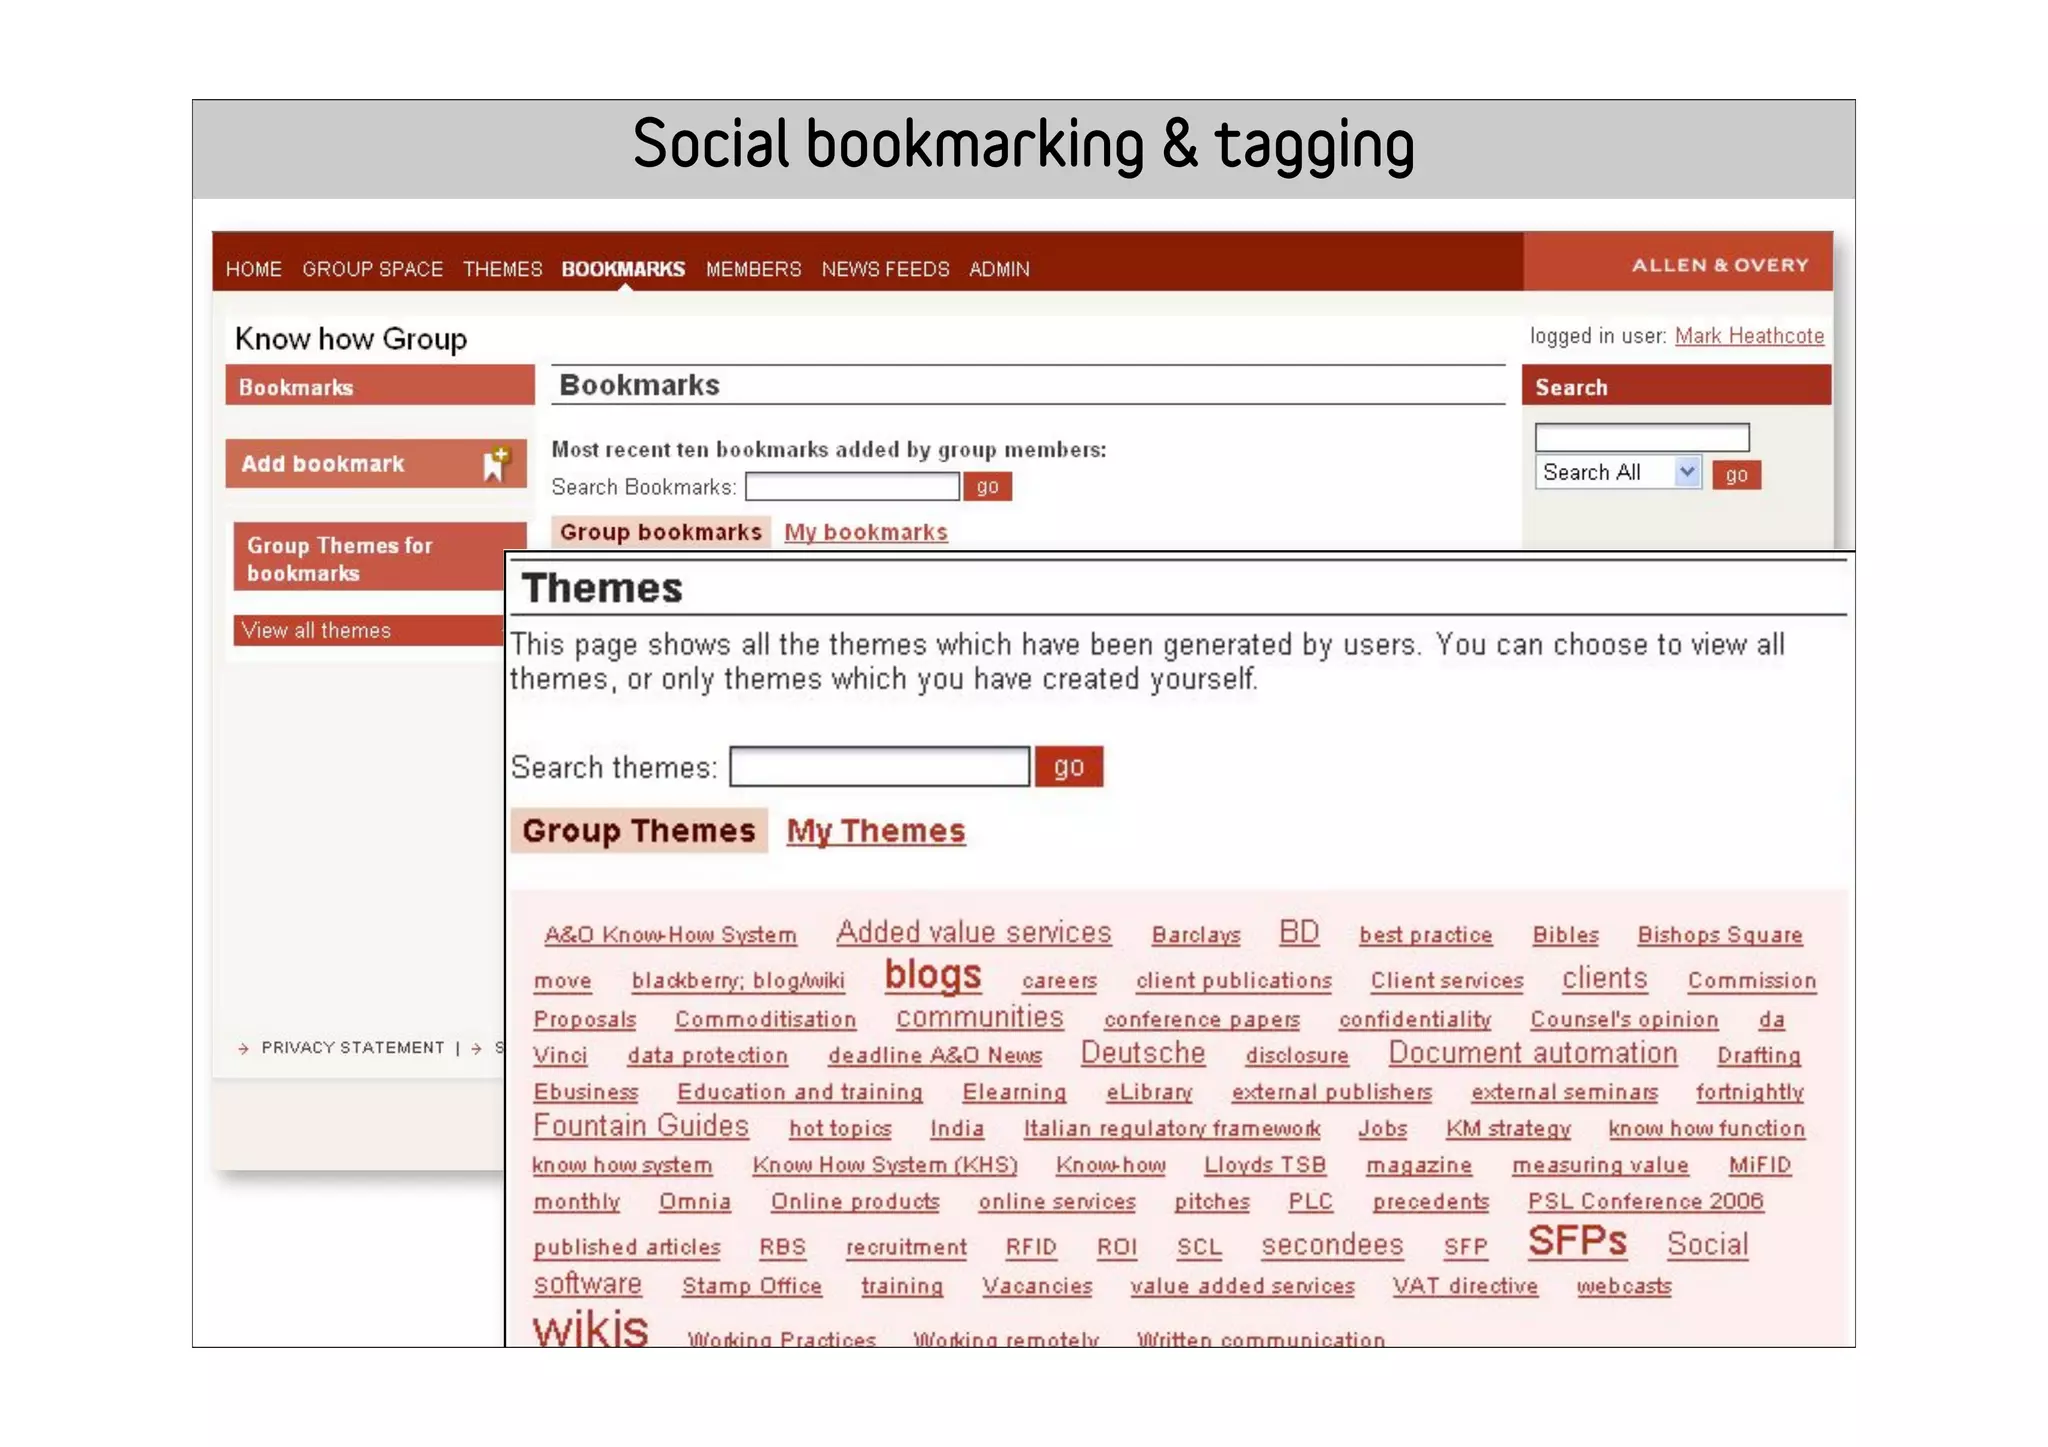Viewport: 2048px width, 1447px height.
Task: Click the KM strategy tag
Action: click(x=1508, y=1129)
